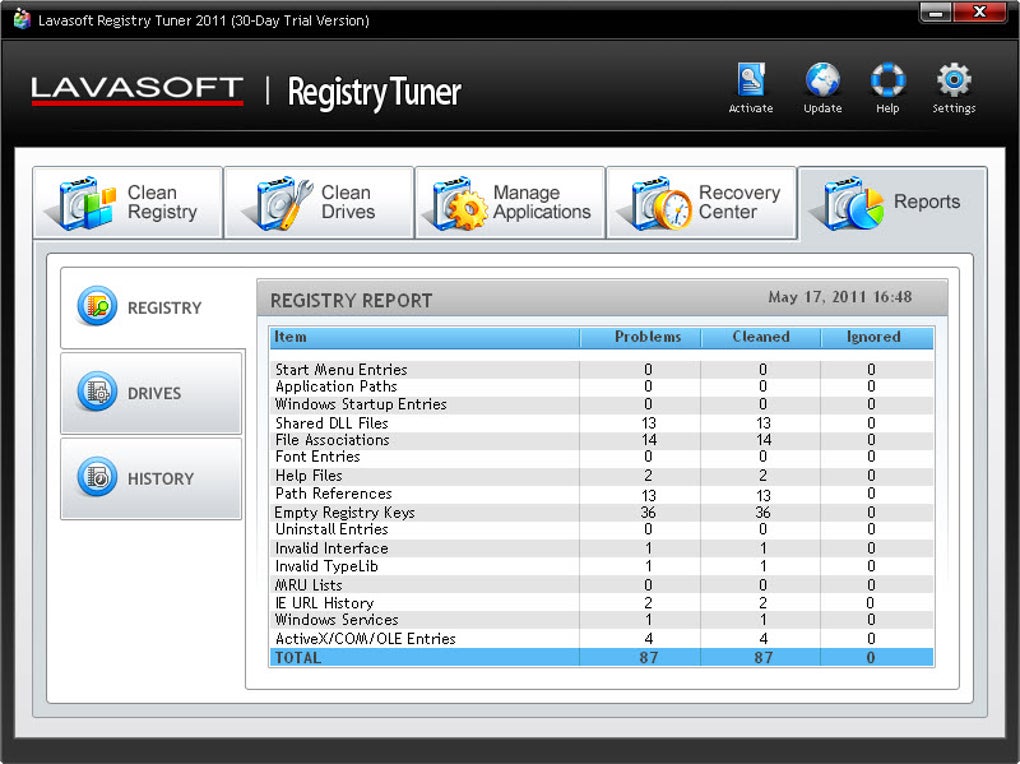Select the Help Files row

tap(602, 476)
